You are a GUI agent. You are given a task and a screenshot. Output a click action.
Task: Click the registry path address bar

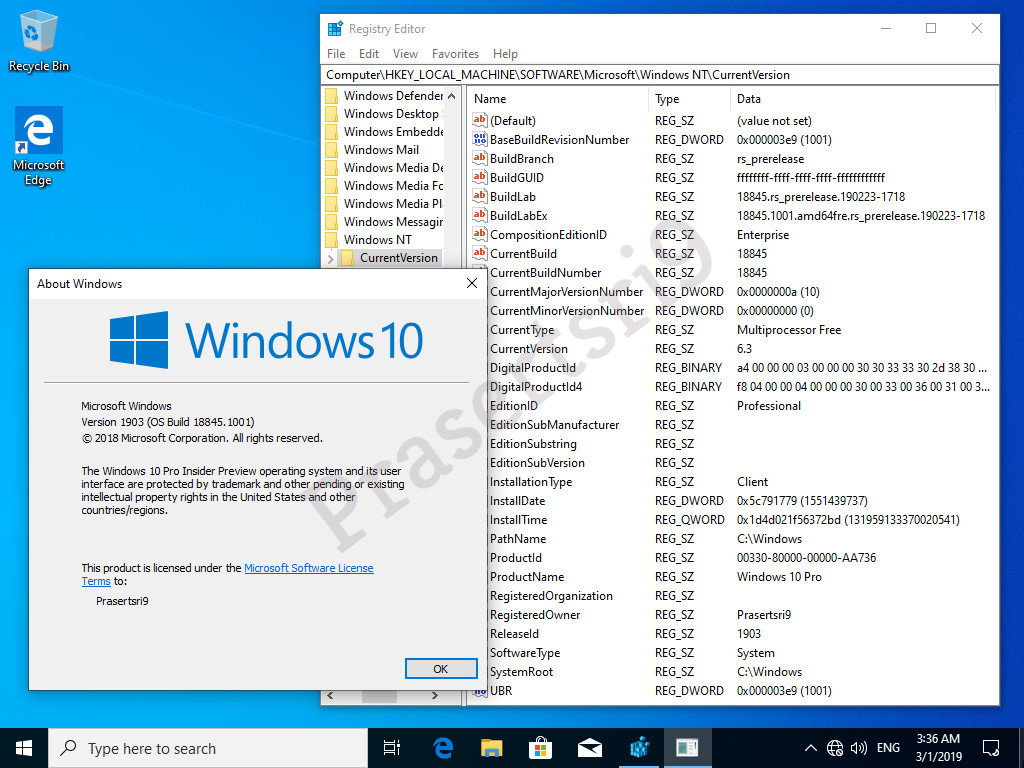click(x=660, y=75)
